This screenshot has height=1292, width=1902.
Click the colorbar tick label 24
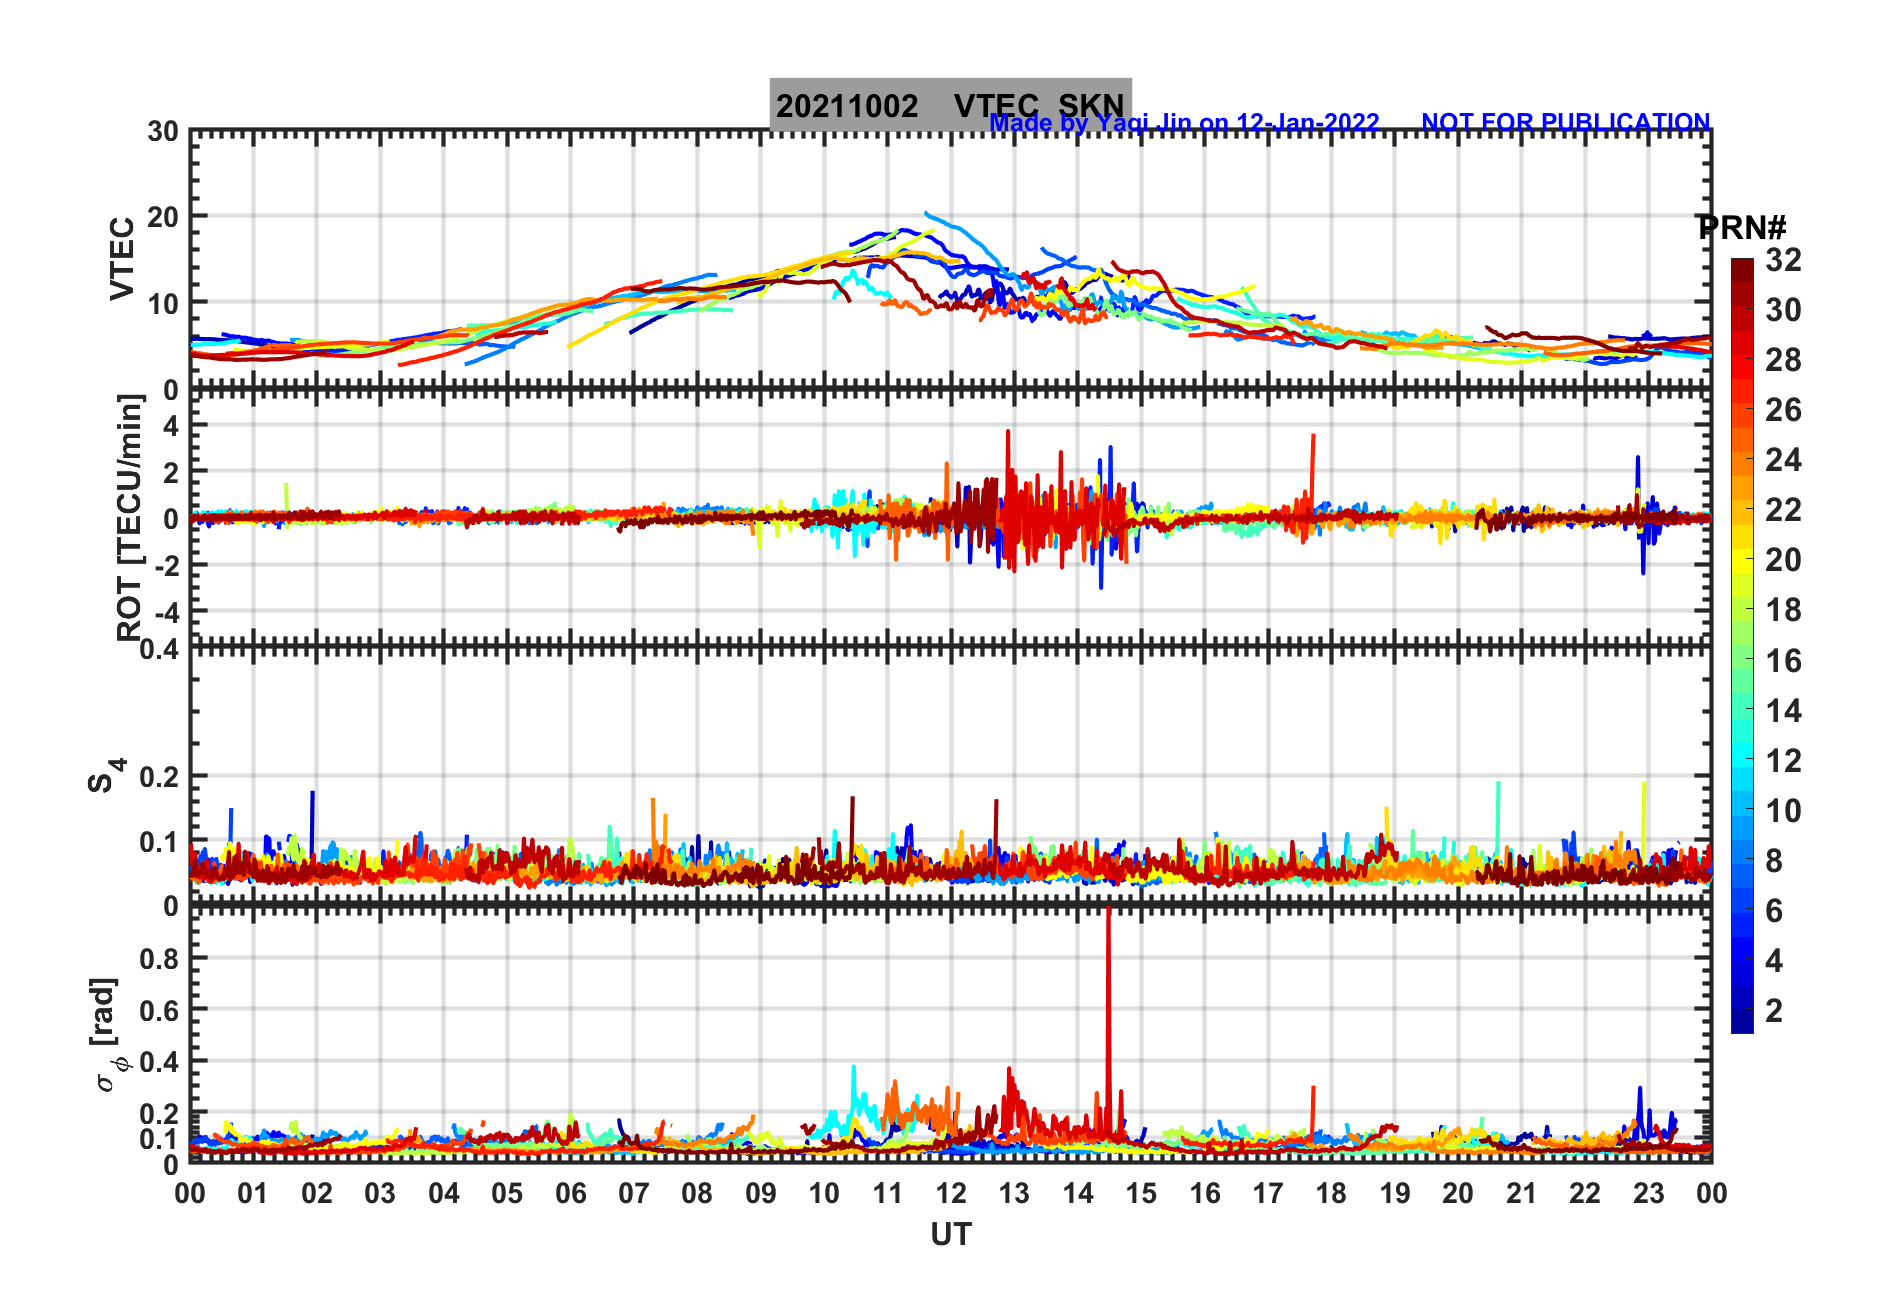click(1783, 460)
